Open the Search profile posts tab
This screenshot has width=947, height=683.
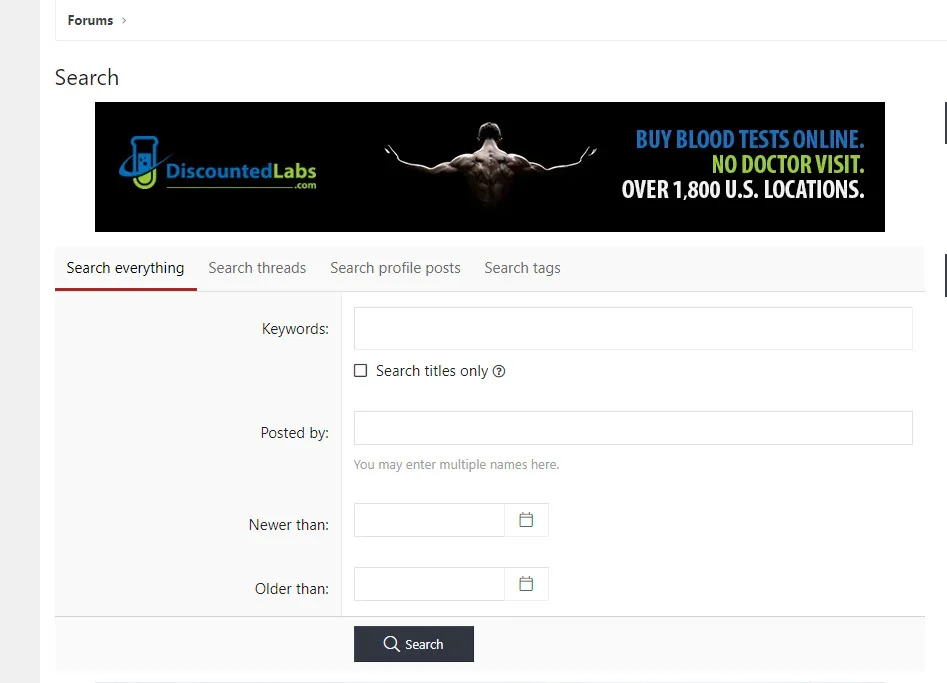coord(395,268)
